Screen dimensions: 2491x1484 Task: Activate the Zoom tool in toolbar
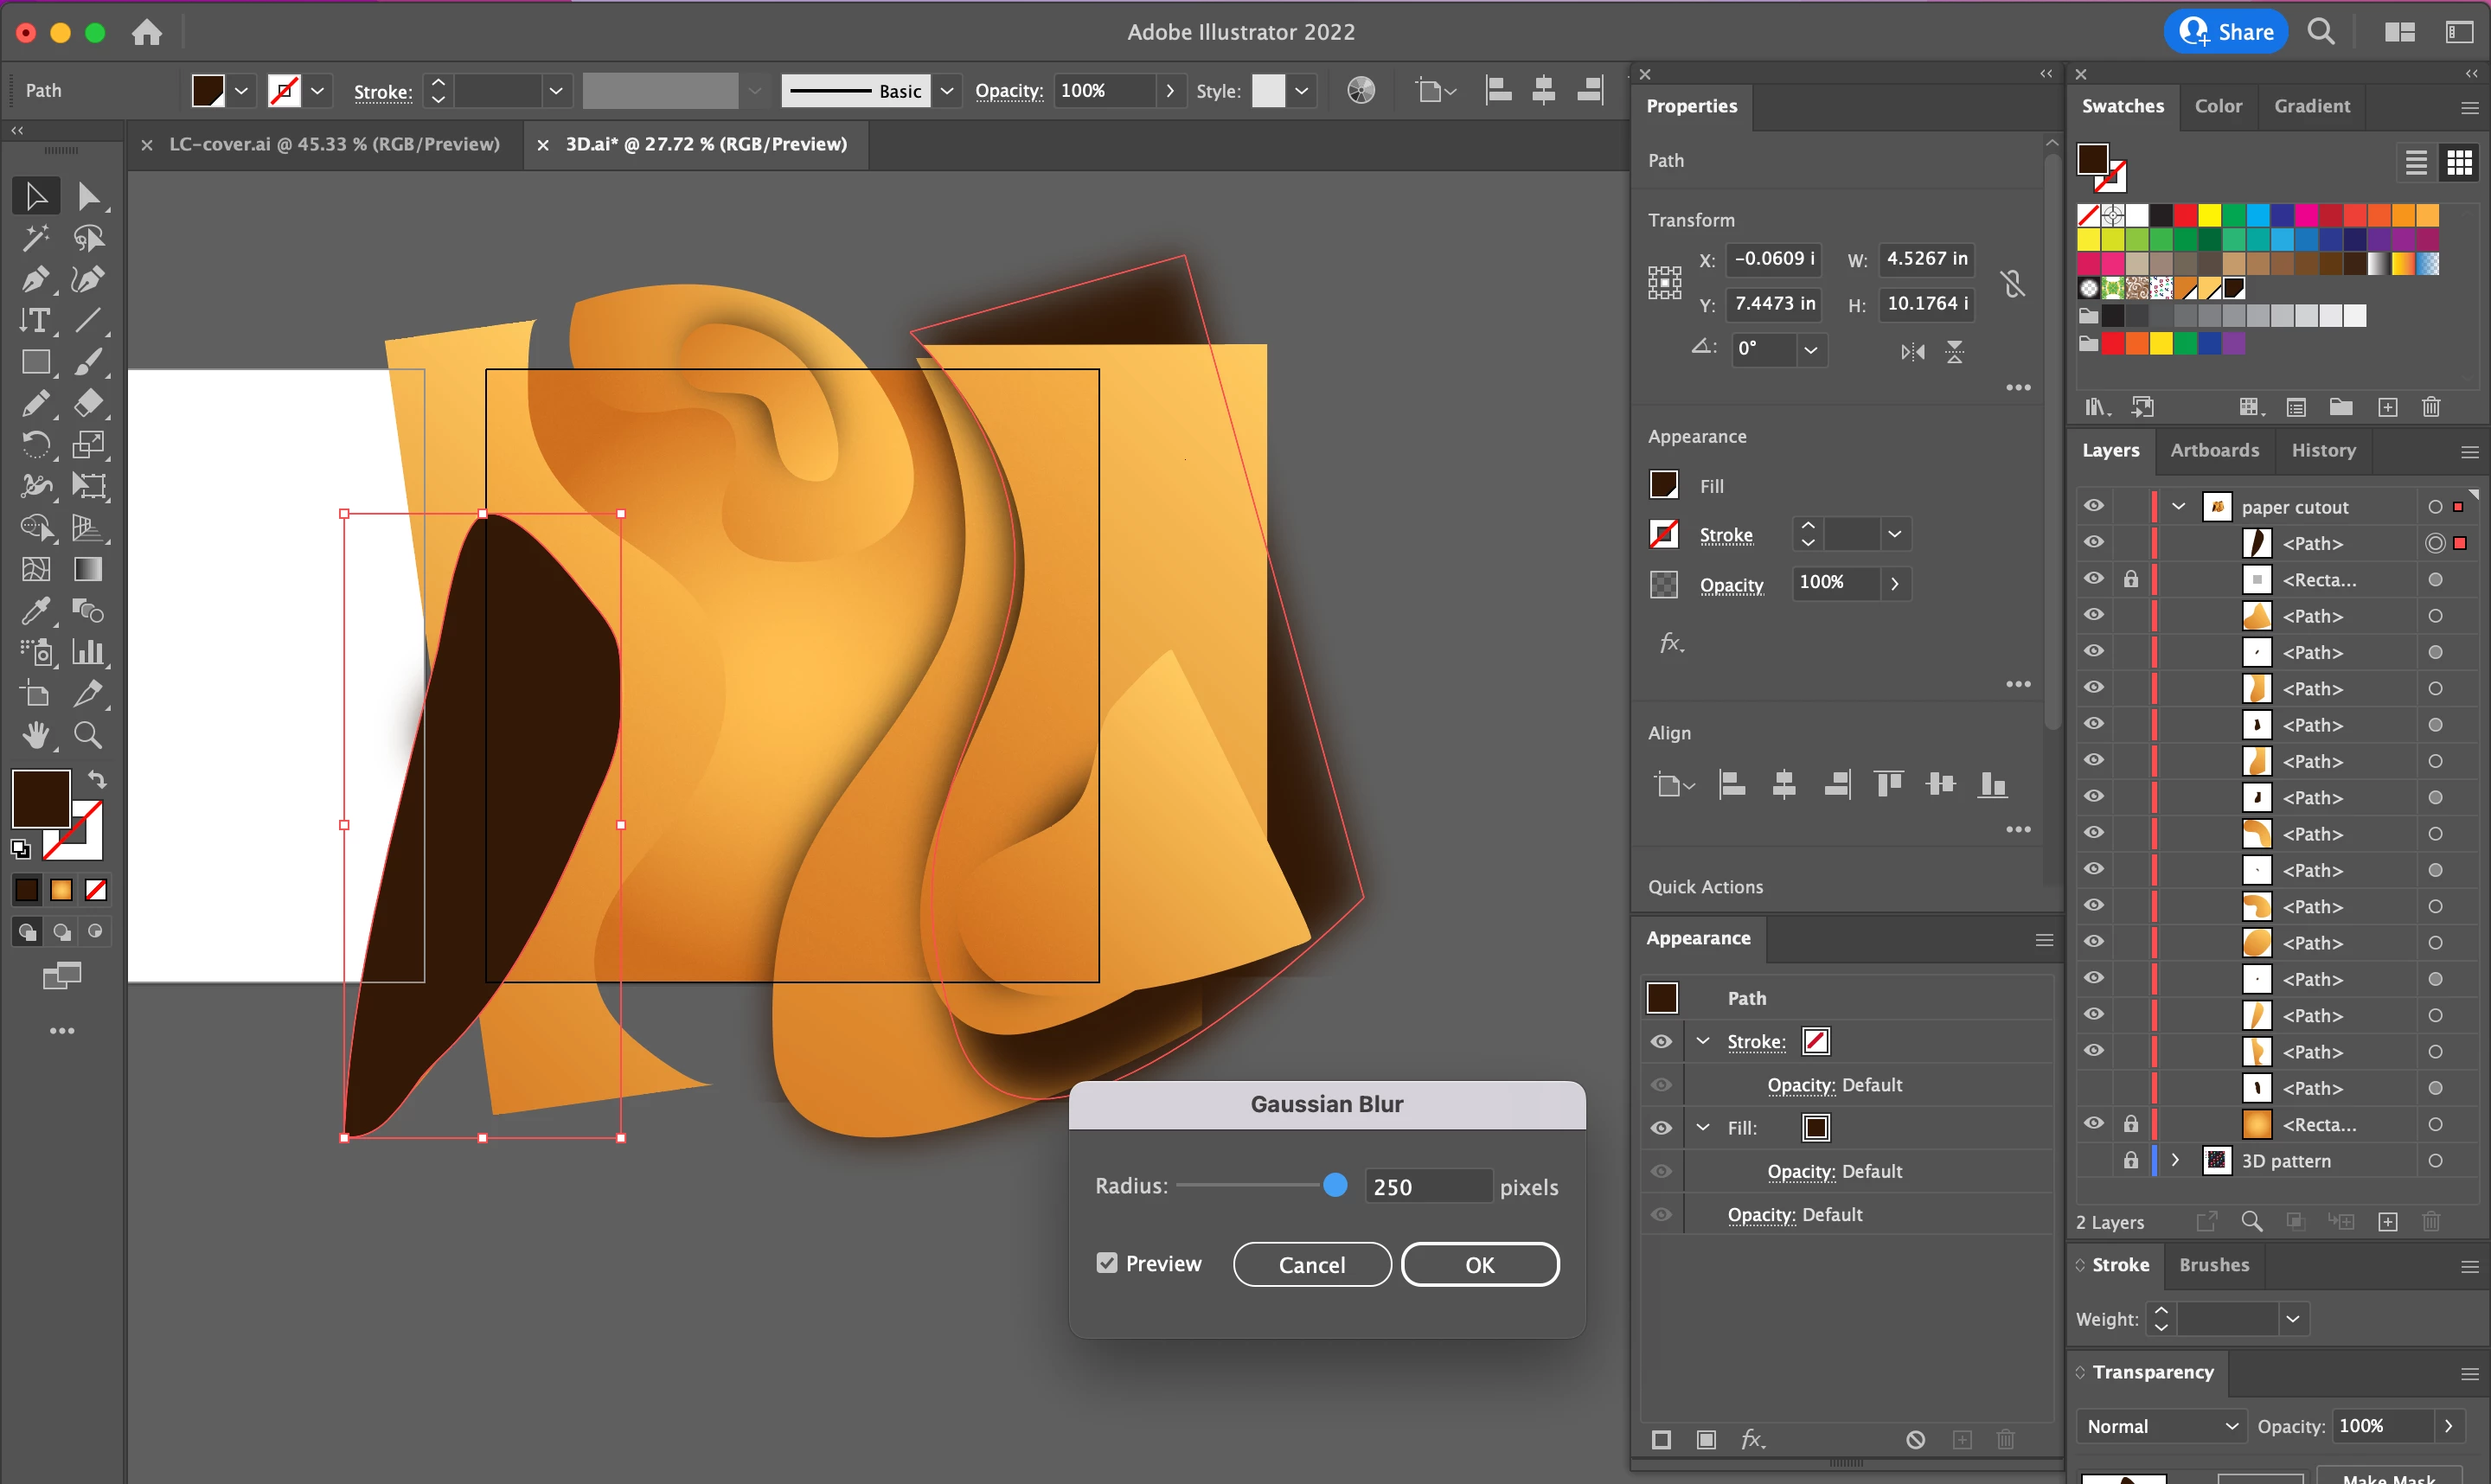[88, 736]
